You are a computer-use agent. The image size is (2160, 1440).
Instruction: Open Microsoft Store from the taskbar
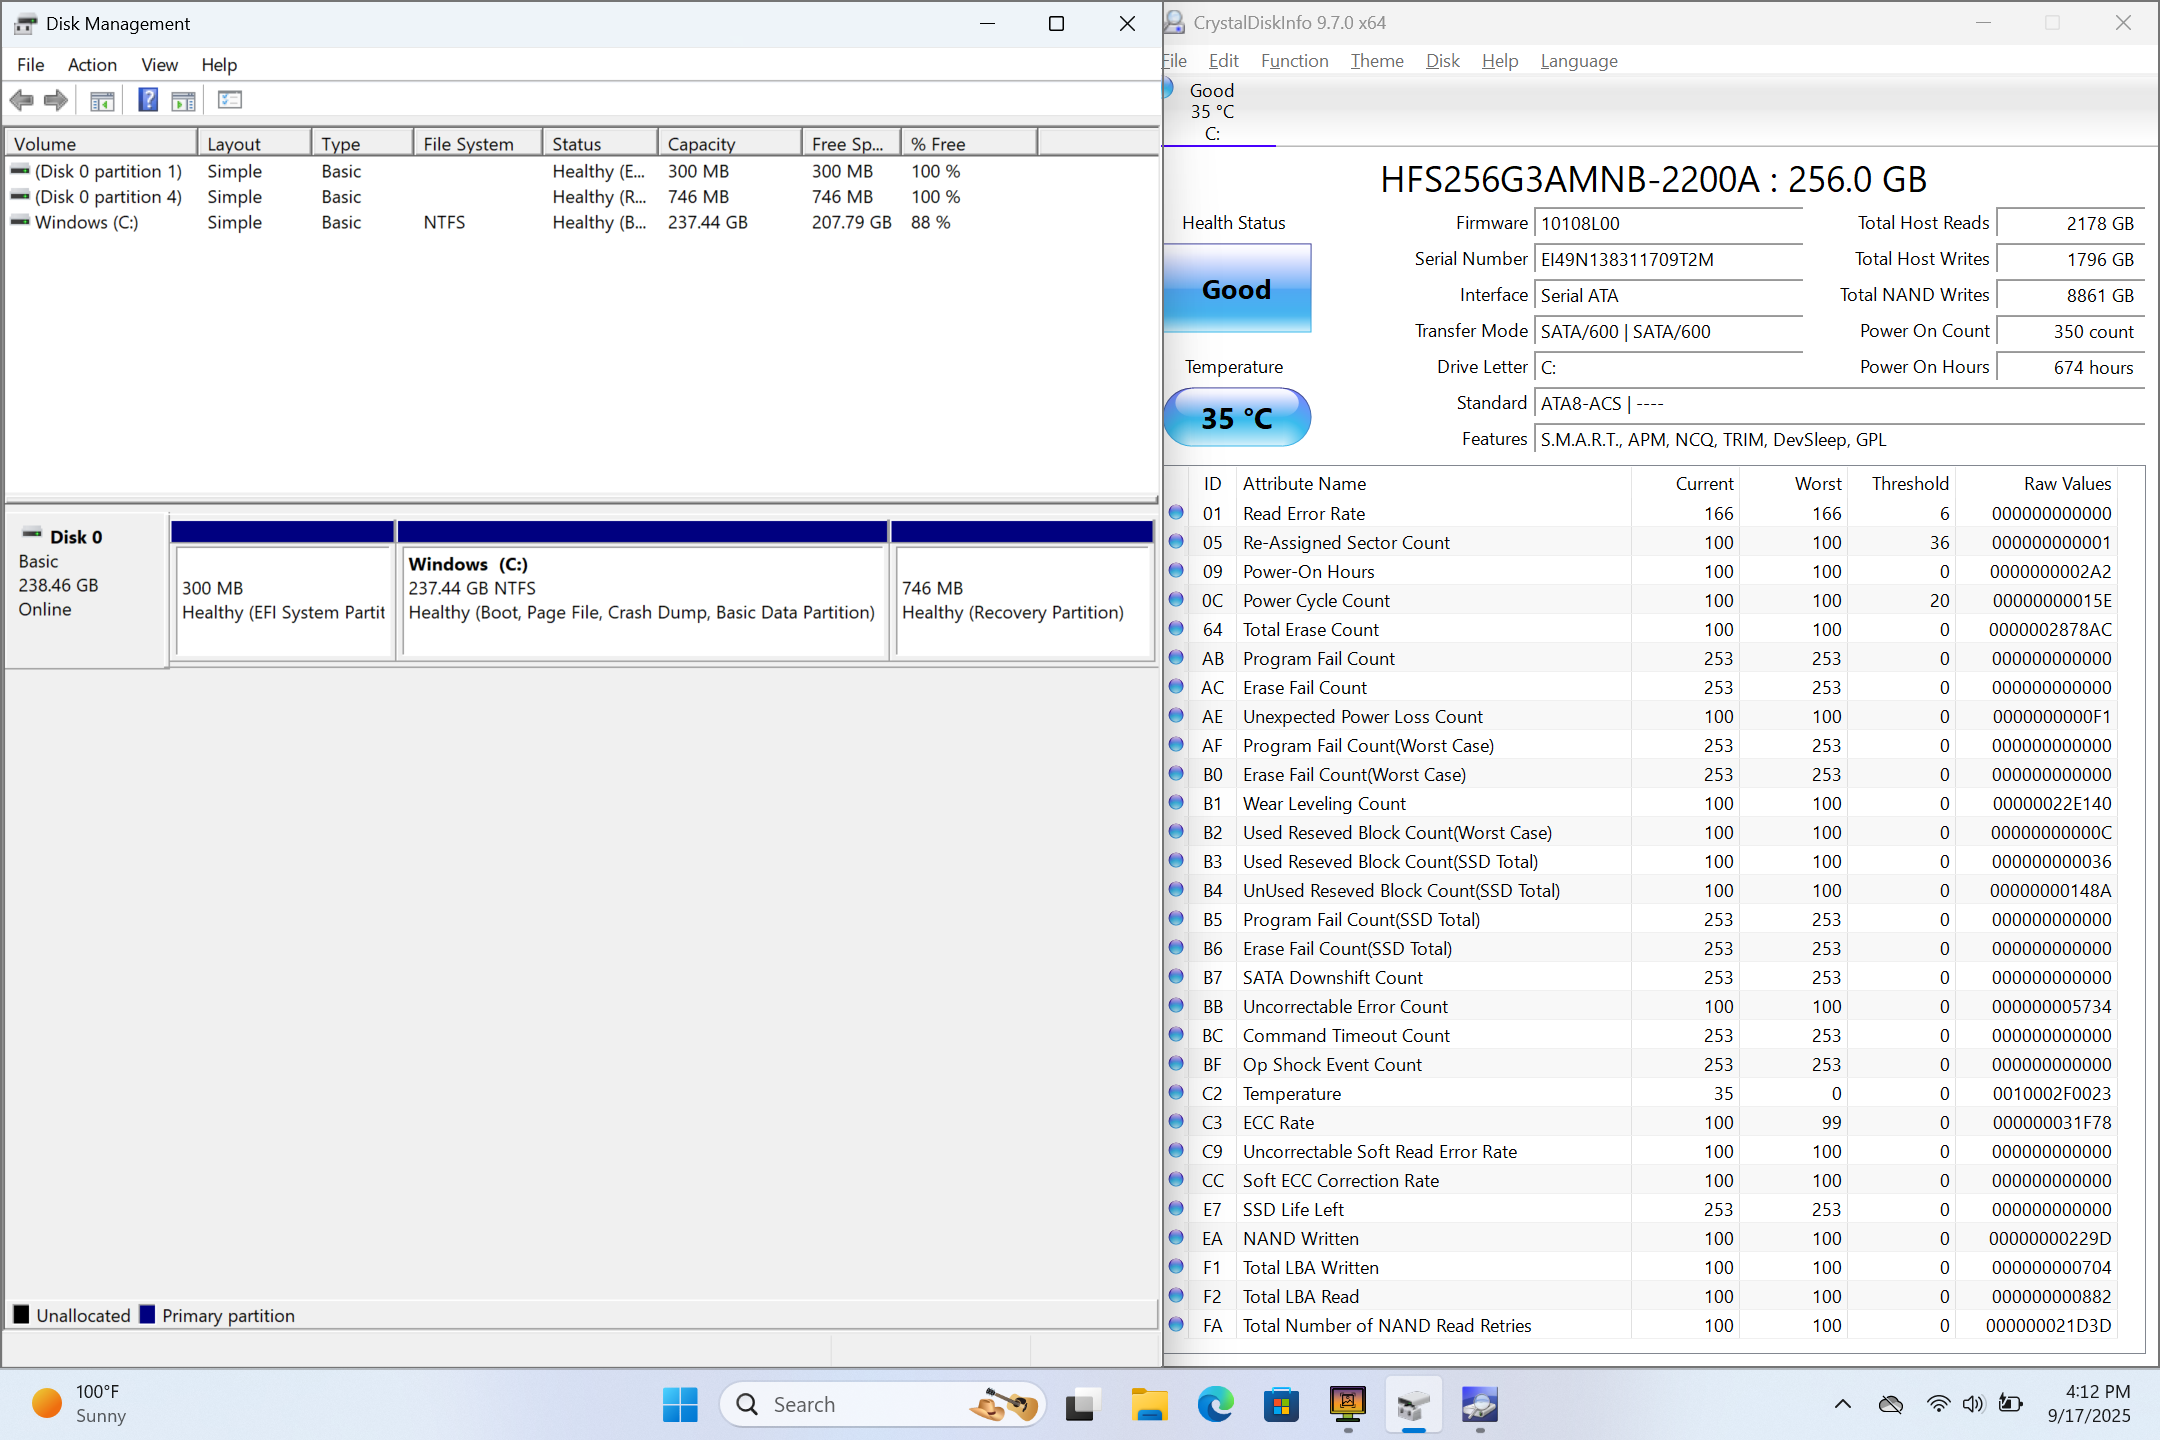(1281, 1404)
